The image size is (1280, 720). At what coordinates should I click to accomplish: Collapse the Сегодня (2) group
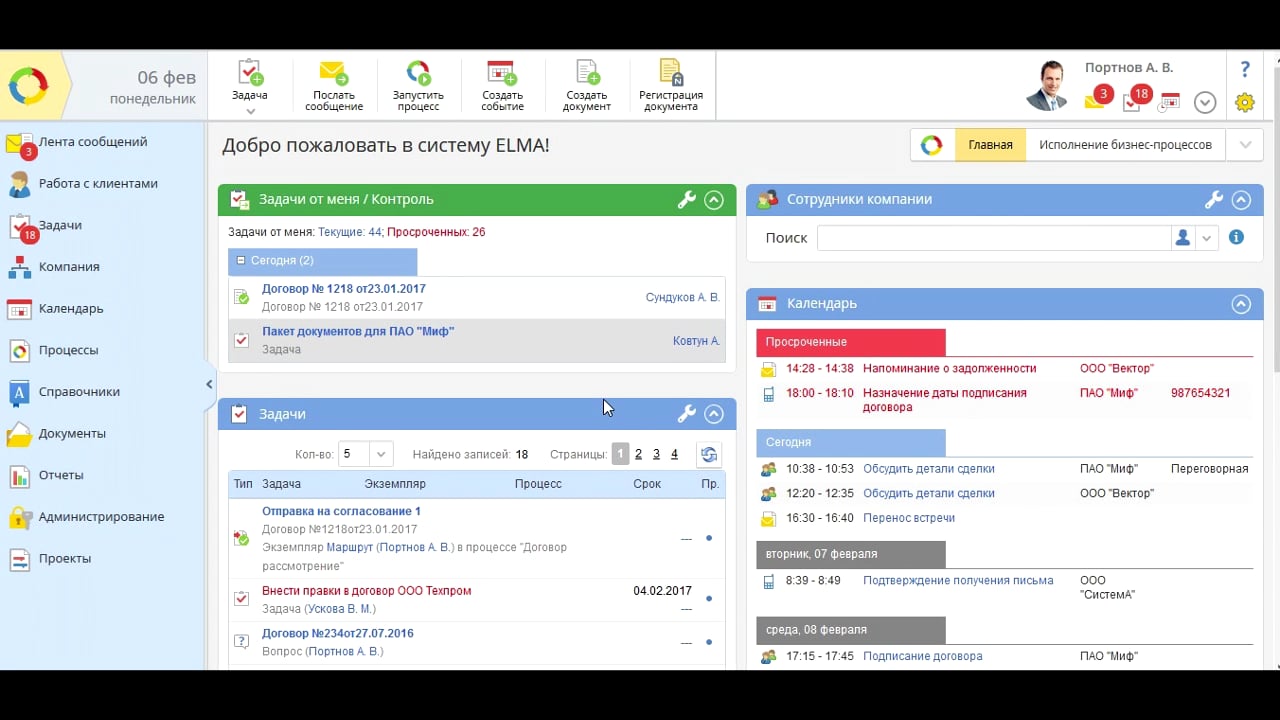(x=241, y=261)
